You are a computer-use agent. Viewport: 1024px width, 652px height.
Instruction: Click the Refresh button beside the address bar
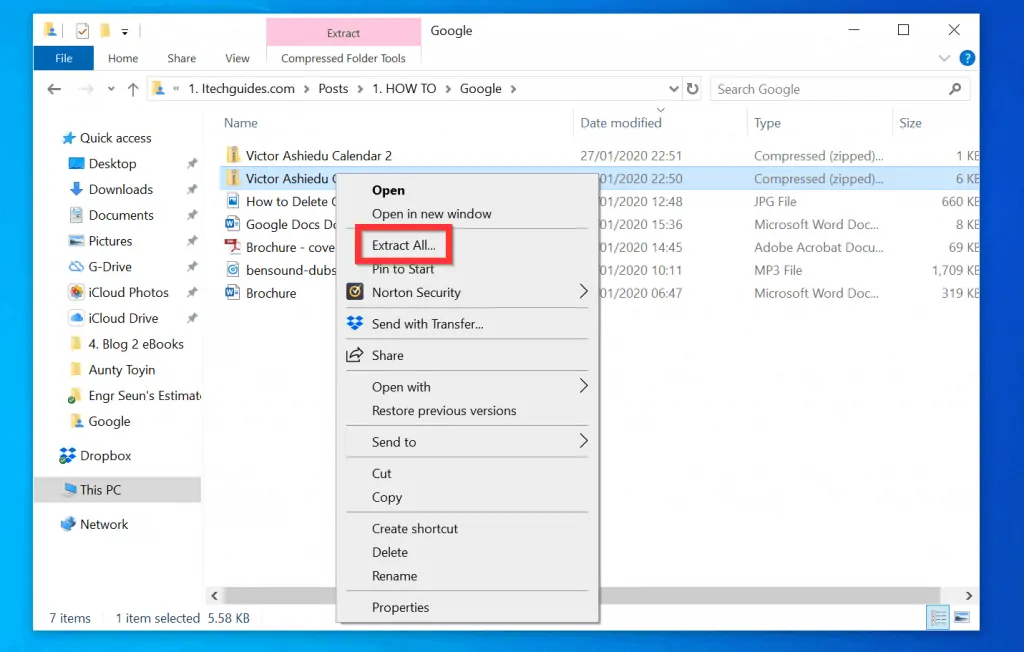pyautogui.click(x=692, y=89)
